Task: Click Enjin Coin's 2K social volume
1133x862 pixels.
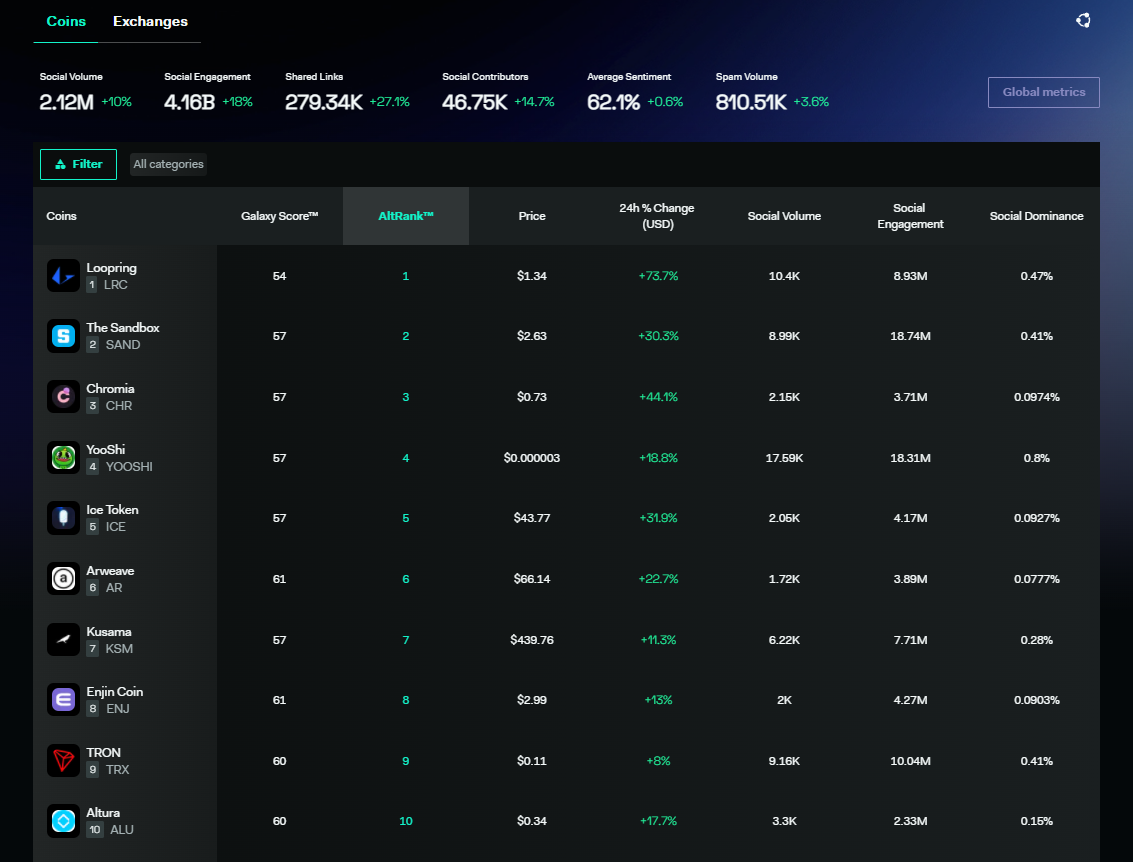Action: coord(784,700)
